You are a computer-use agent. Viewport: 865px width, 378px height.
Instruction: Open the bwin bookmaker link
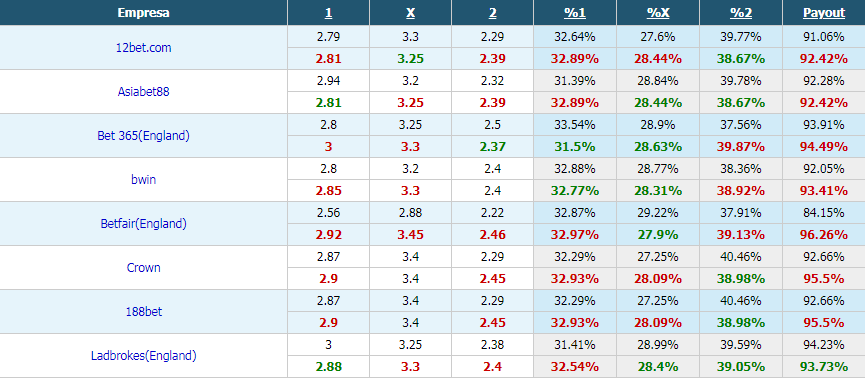click(143, 179)
